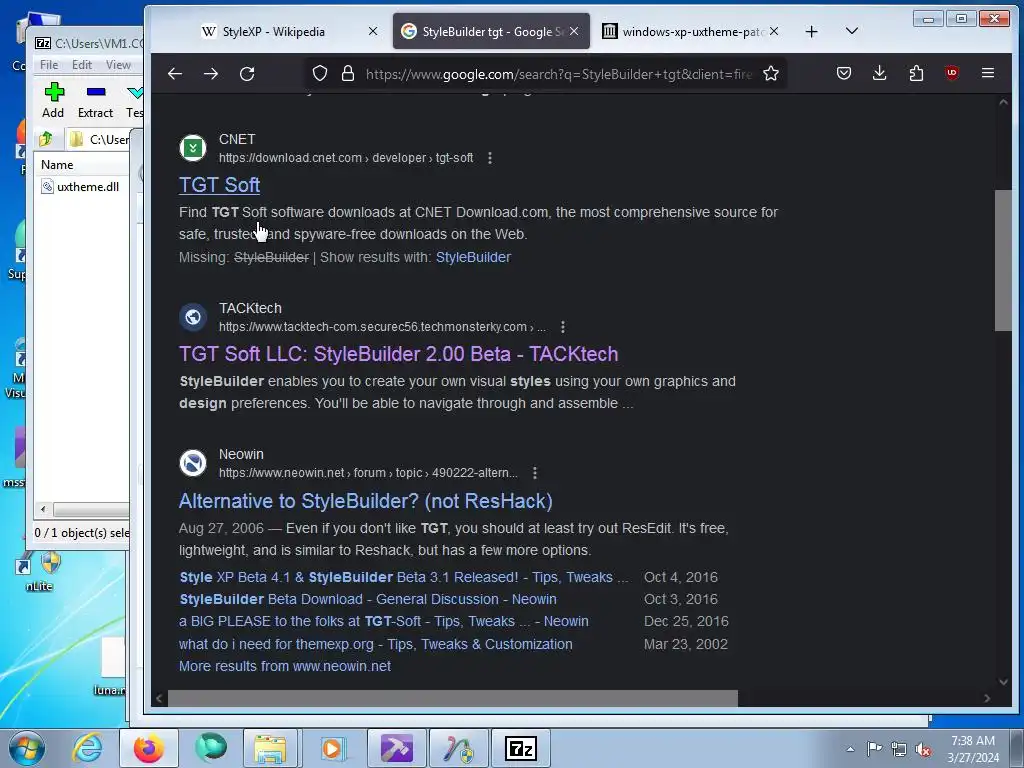Show site security padlock info
Screen dimensions: 1024x768
click(x=348, y=74)
